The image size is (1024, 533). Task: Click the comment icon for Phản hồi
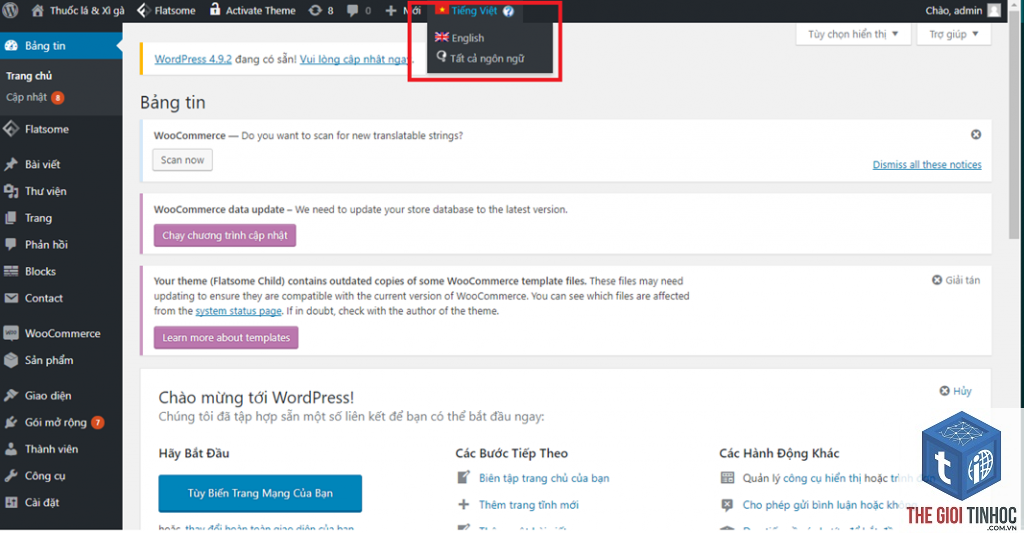11,244
